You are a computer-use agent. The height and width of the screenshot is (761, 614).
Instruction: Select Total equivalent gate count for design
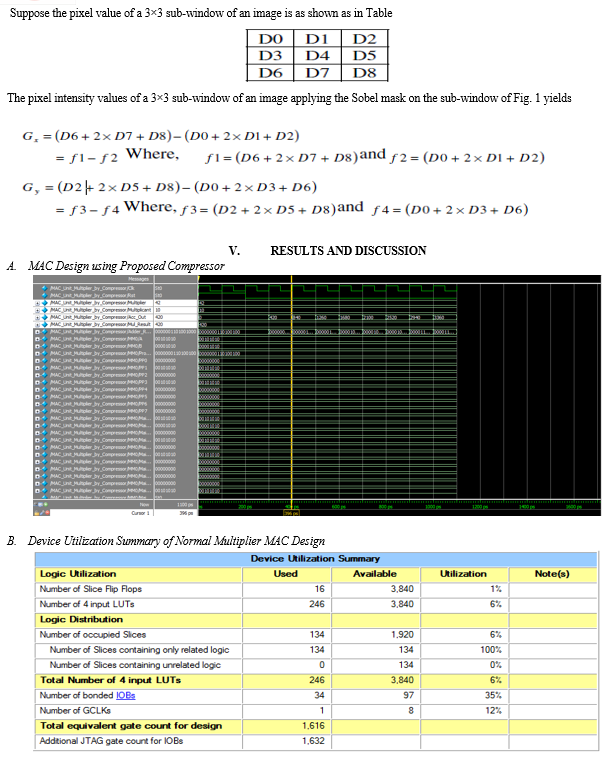[x=131, y=726]
